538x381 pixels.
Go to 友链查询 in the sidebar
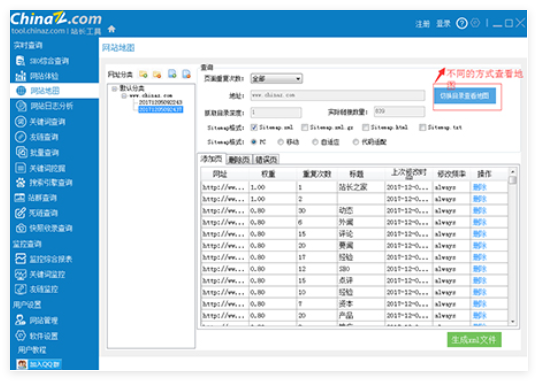(x=37, y=137)
